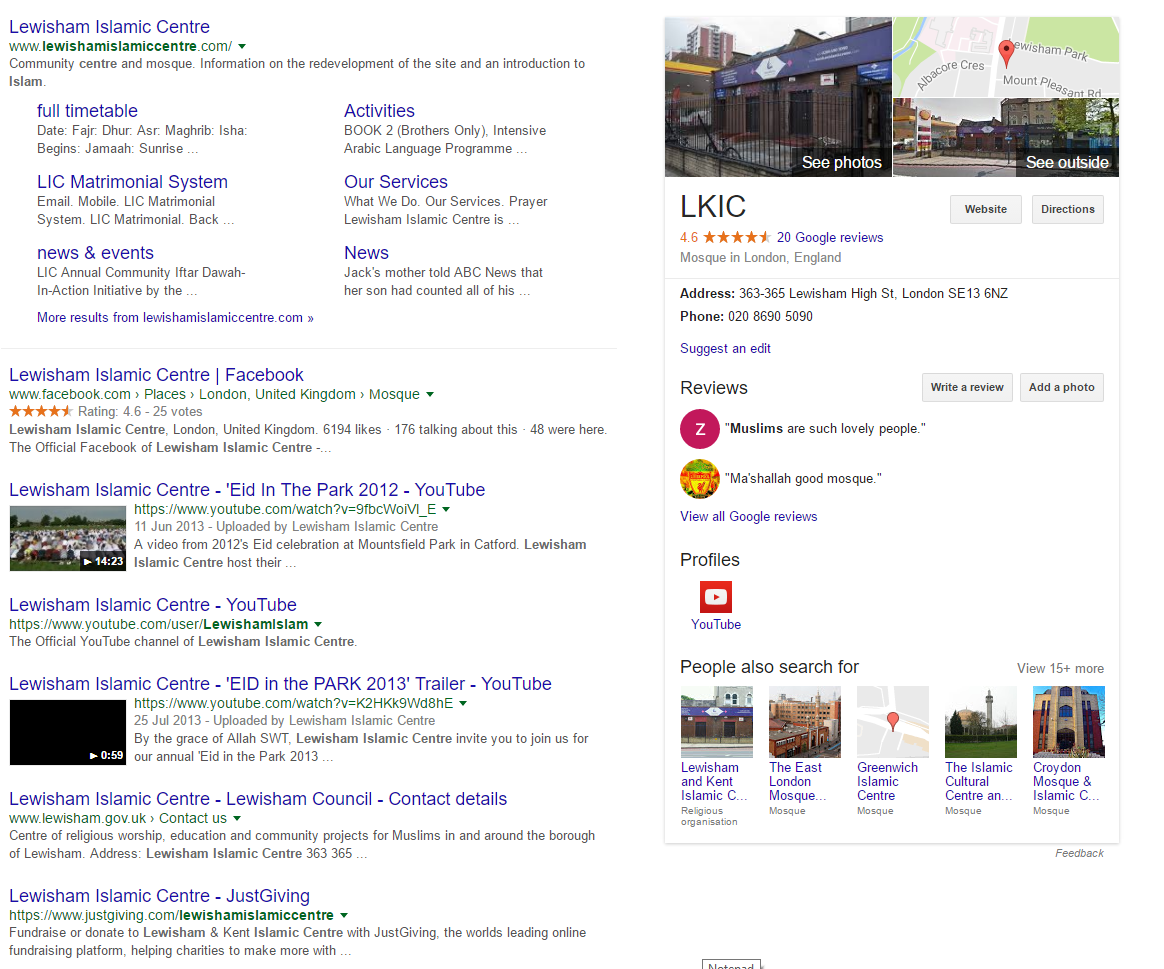Click reviewer Z avatar icon
The image size is (1164, 969).
[699, 428]
